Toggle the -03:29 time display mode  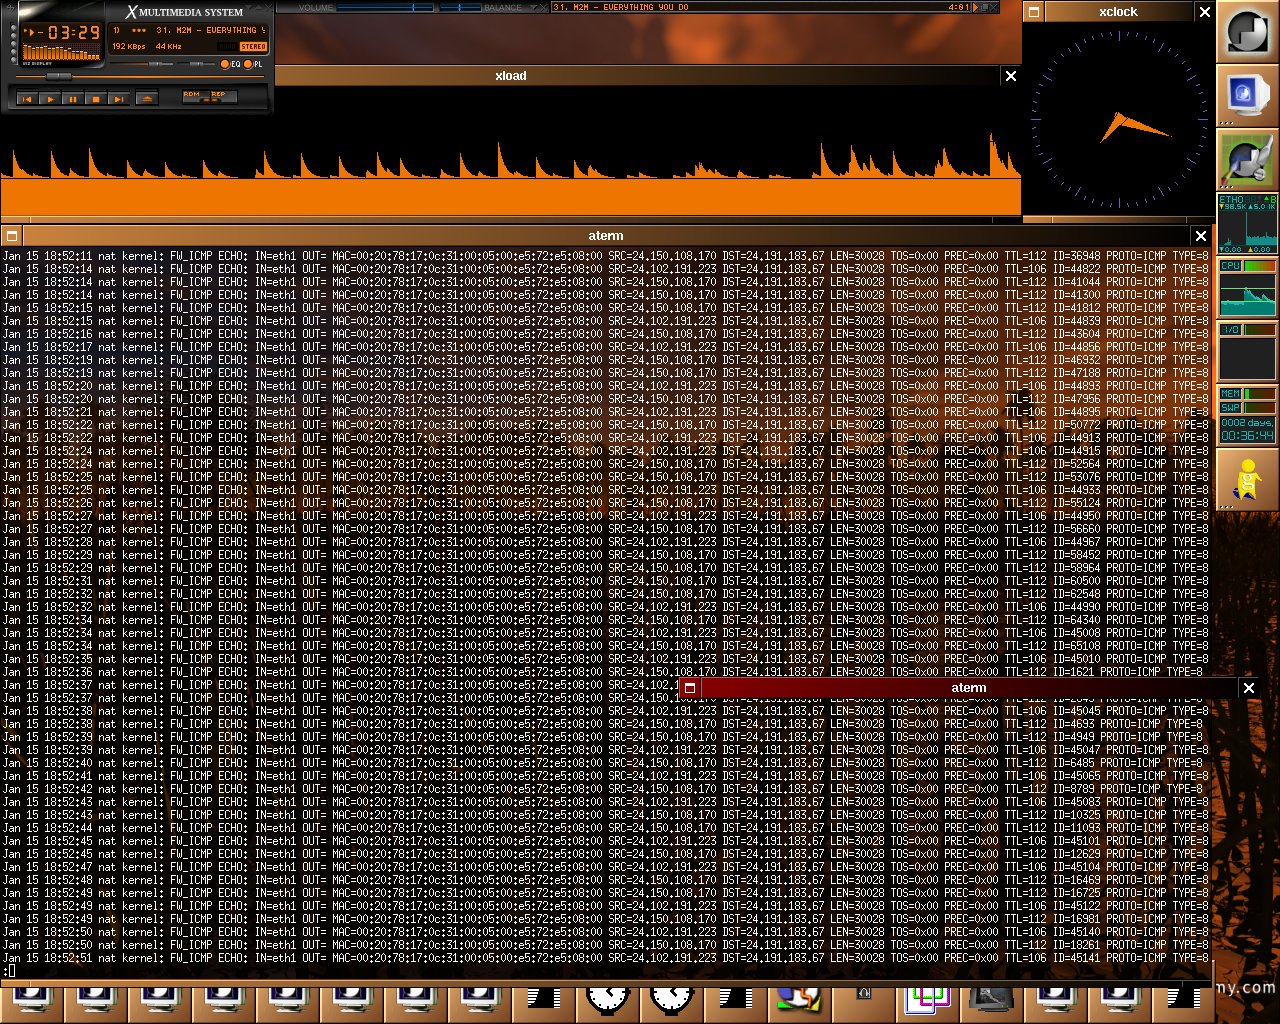pyautogui.click(x=62, y=33)
